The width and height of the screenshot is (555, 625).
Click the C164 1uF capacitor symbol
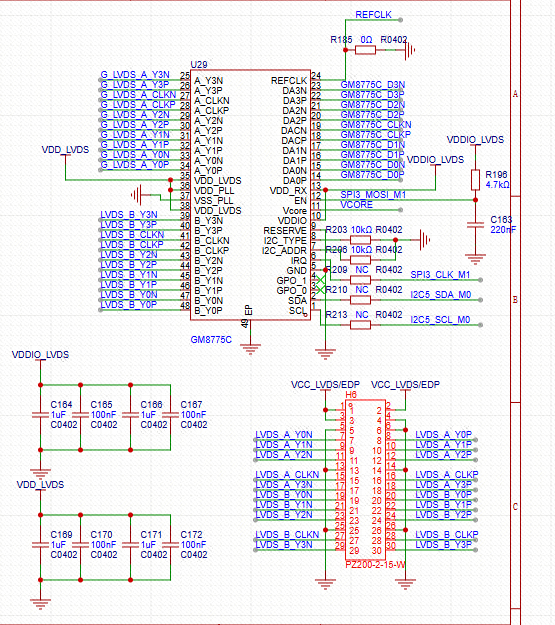point(40,415)
